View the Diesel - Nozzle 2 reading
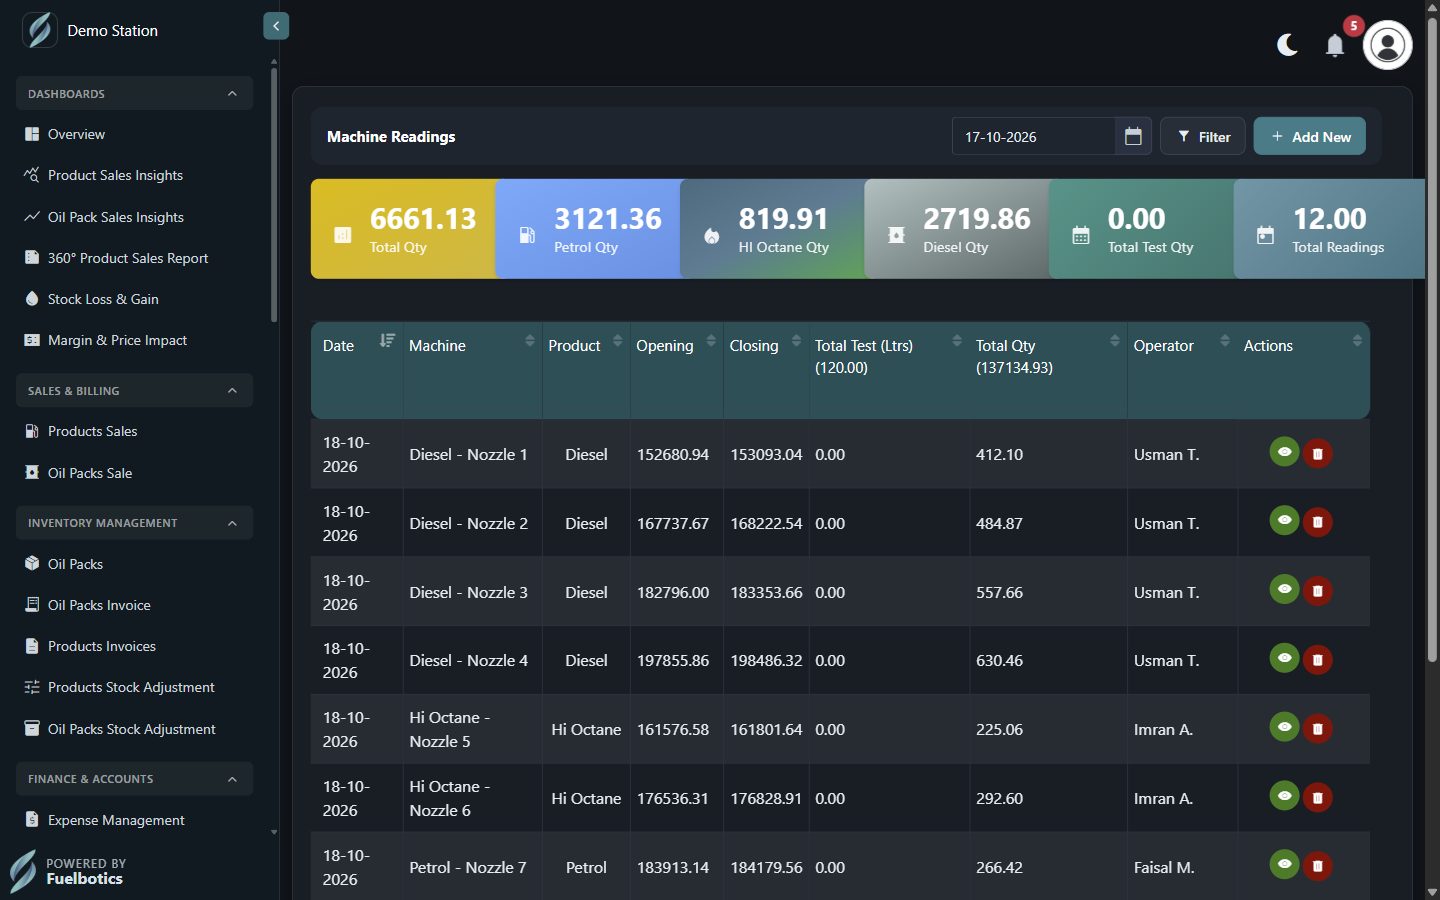This screenshot has height=900, width=1440. 1284,520
